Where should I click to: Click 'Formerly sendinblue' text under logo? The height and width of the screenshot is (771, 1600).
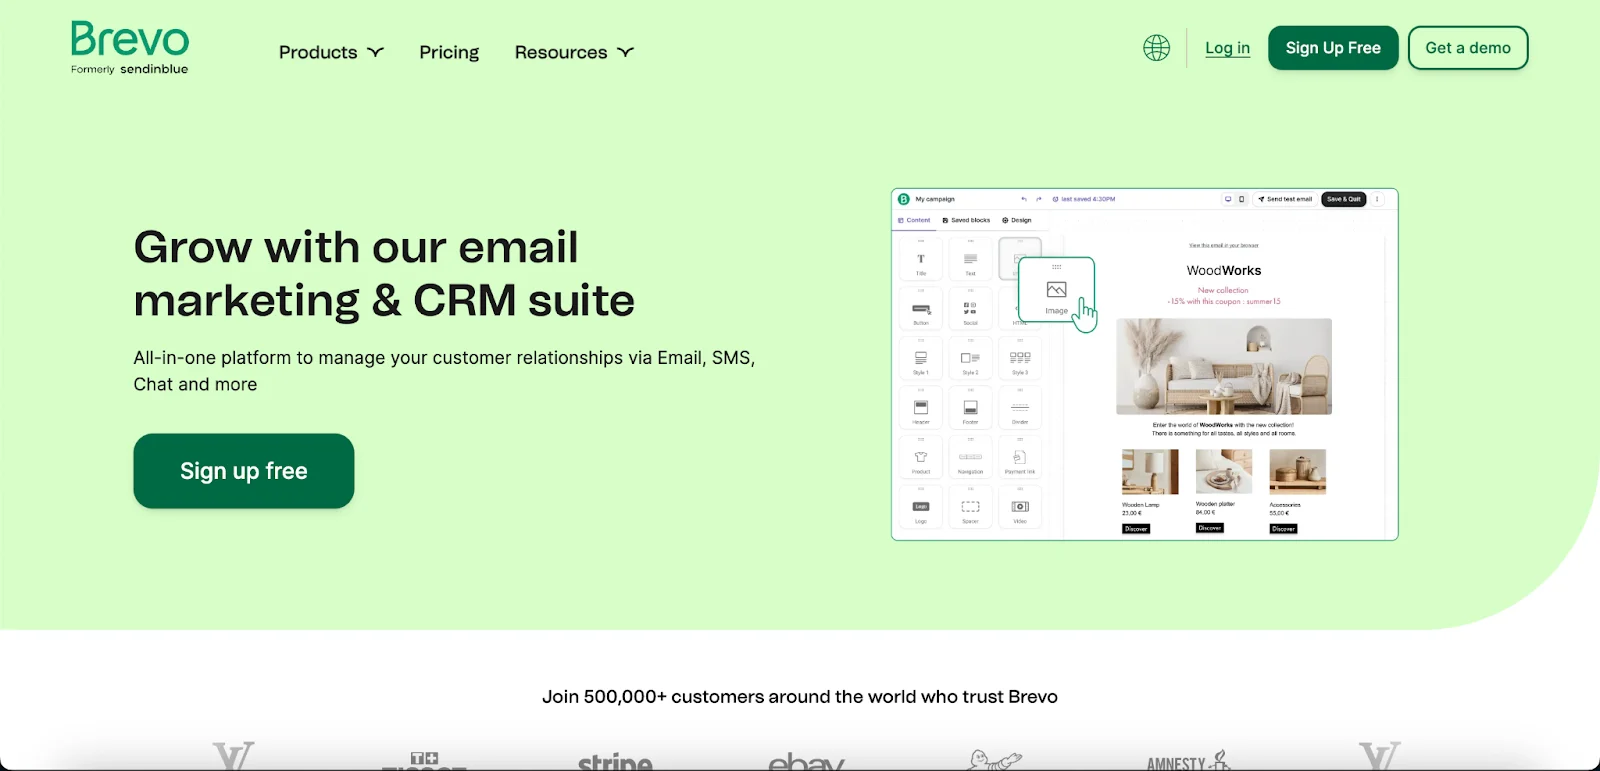[x=129, y=69]
